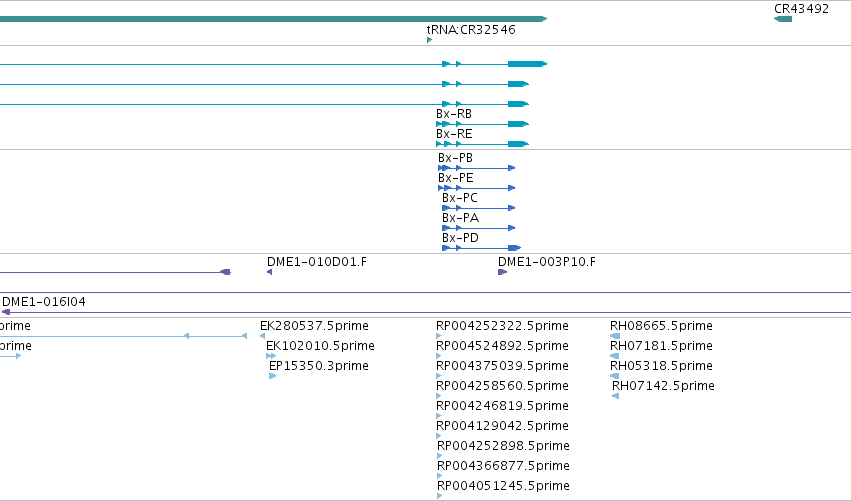Select the RP004524892.5prime label
Screen dimensions: 851x501
(x=503, y=346)
